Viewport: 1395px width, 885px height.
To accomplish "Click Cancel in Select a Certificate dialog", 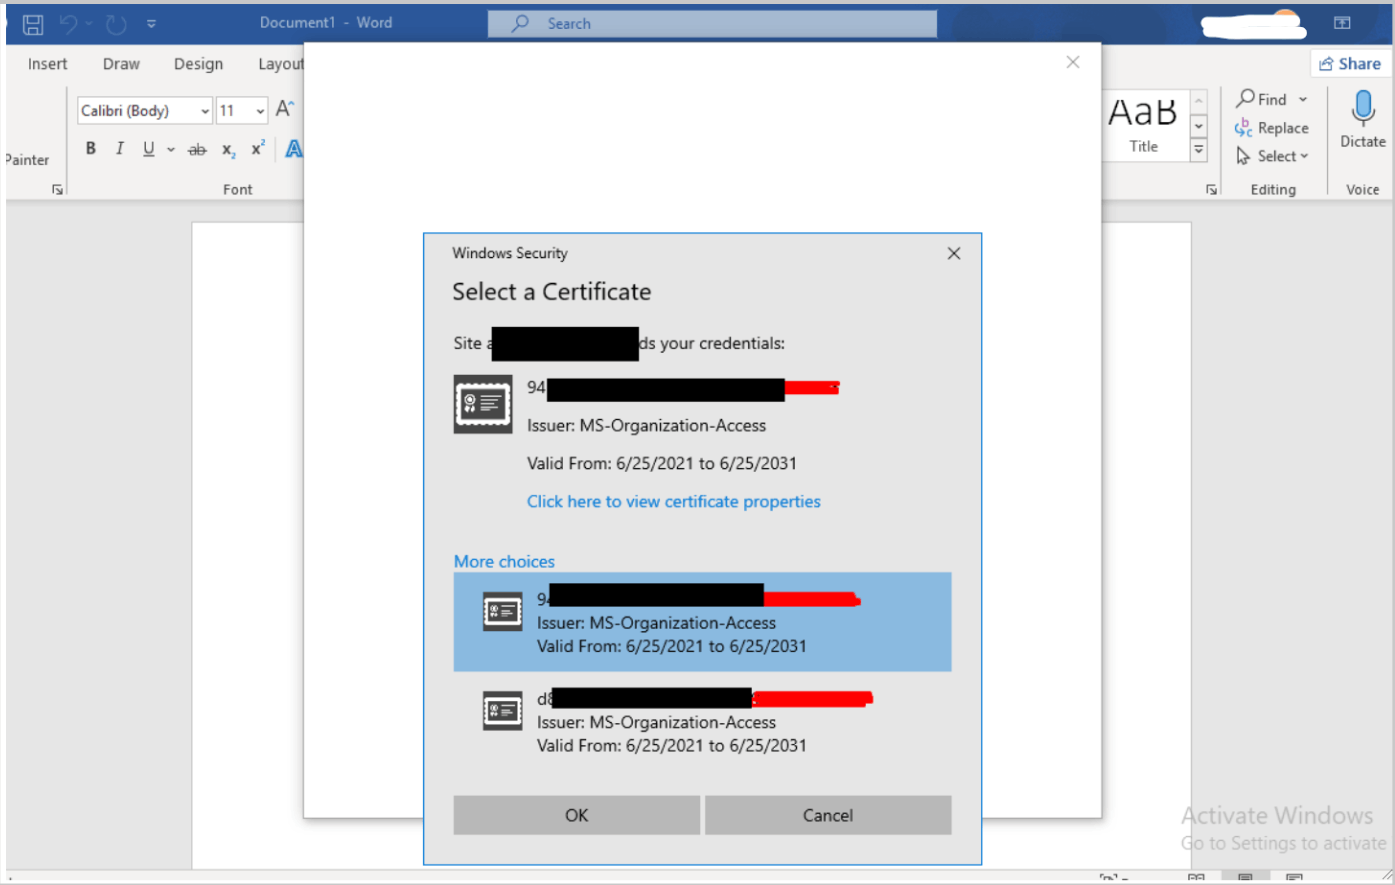I will tap(828, 815).
